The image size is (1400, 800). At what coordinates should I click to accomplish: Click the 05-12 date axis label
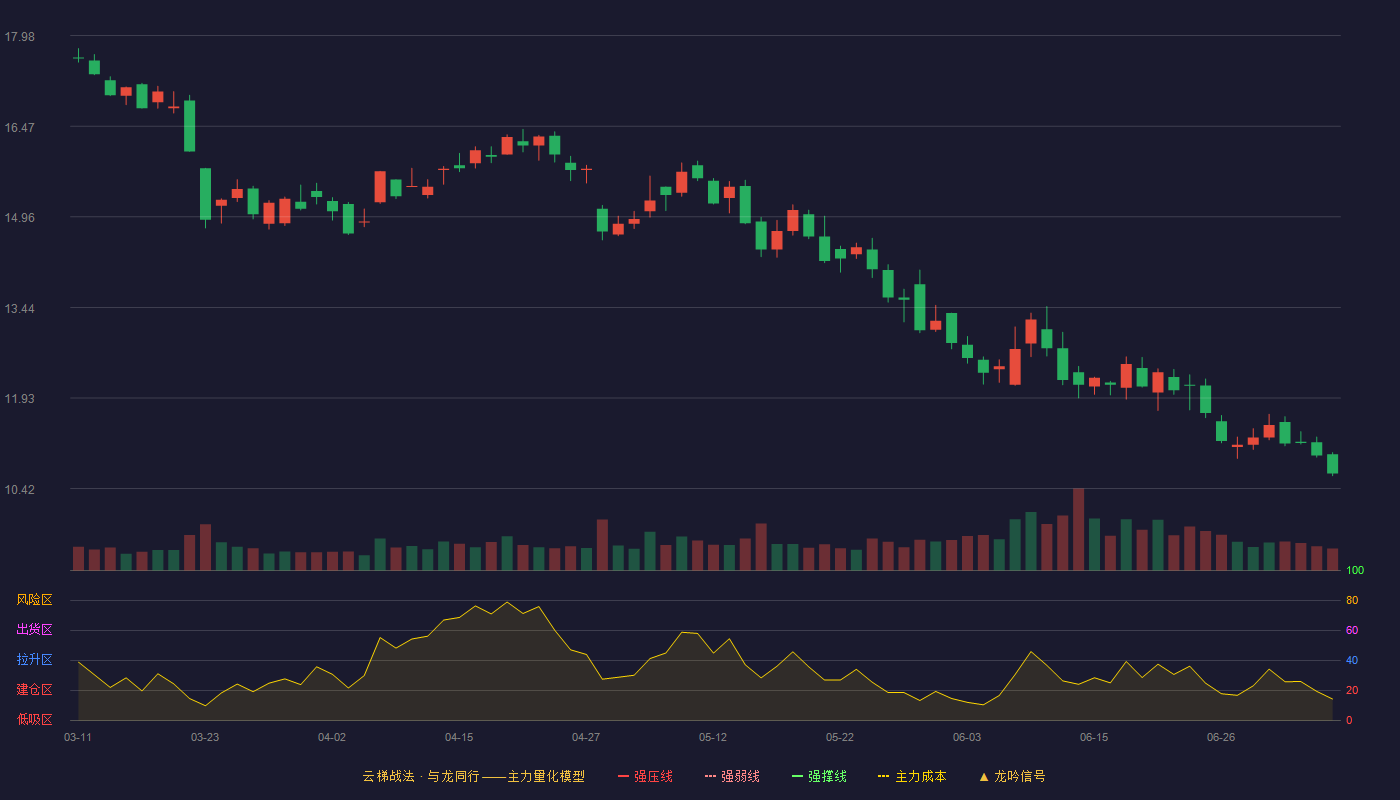[x=713, y=737]
